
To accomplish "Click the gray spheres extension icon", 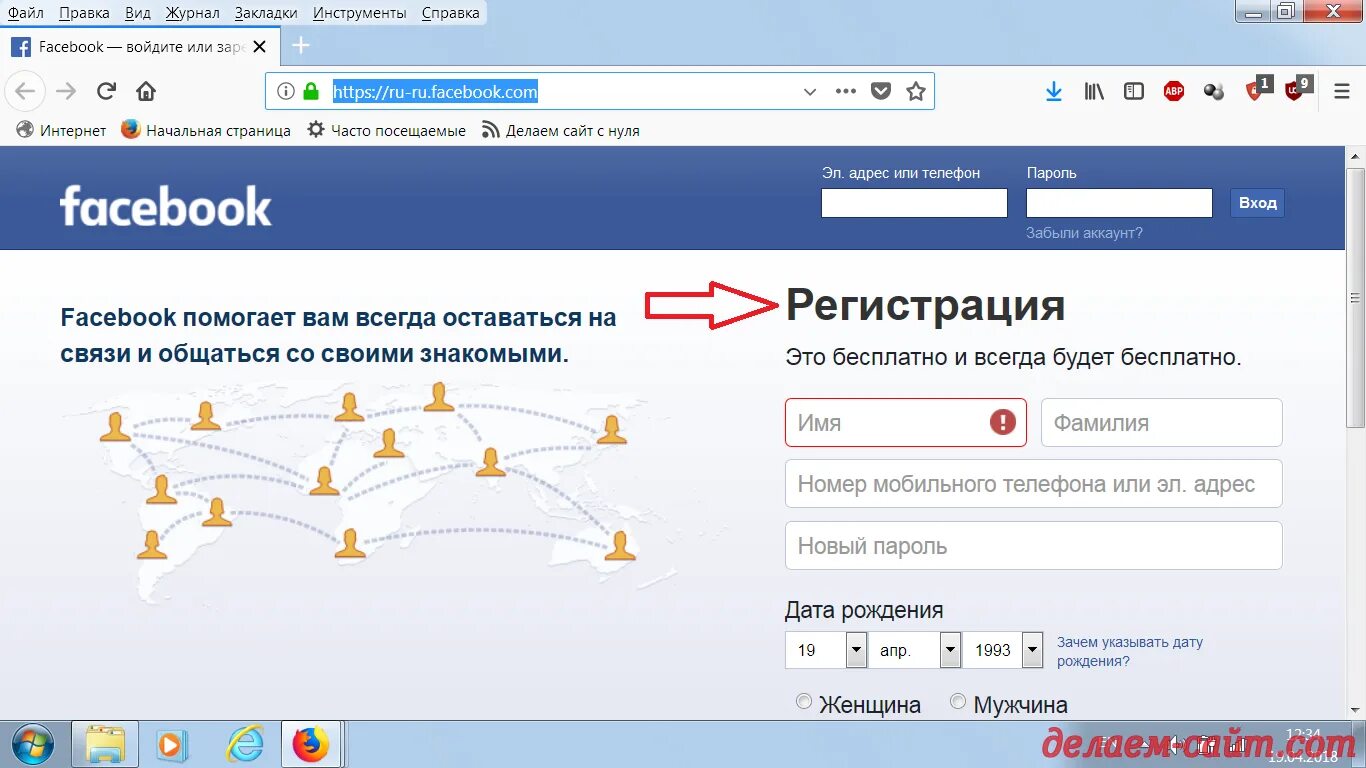I will (x=1214, y=91).
